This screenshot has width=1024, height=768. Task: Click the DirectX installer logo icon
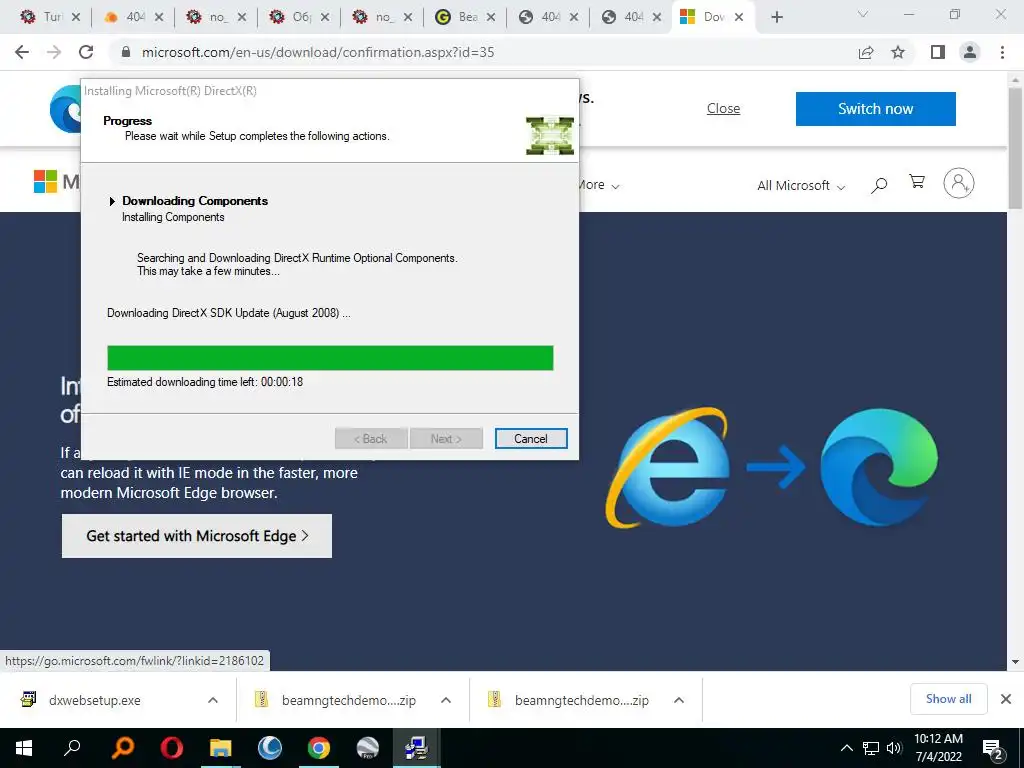(x=550, y=136)
